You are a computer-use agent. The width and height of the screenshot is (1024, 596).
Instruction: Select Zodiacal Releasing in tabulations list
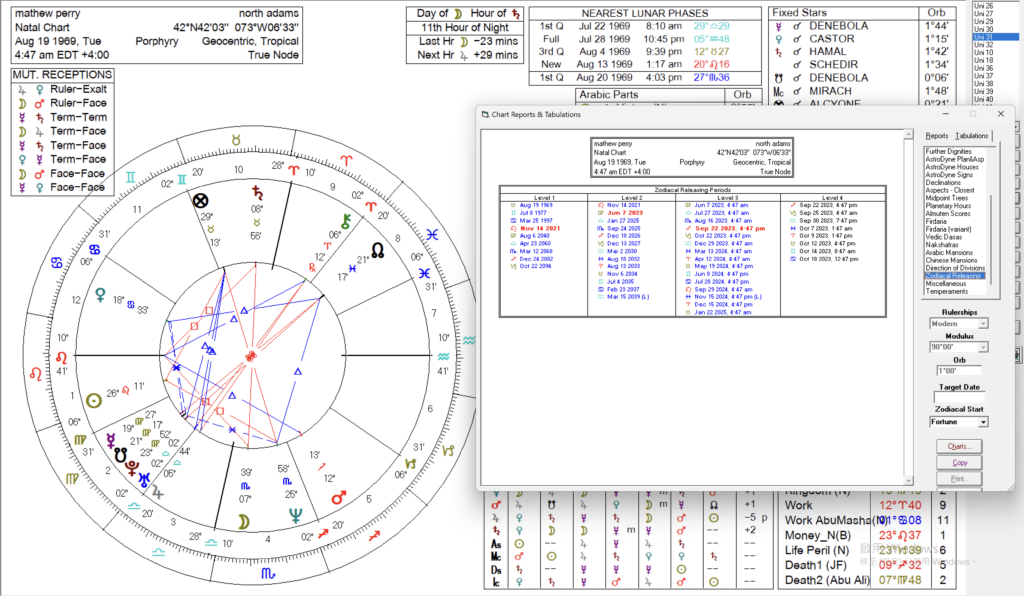point(956,275)
